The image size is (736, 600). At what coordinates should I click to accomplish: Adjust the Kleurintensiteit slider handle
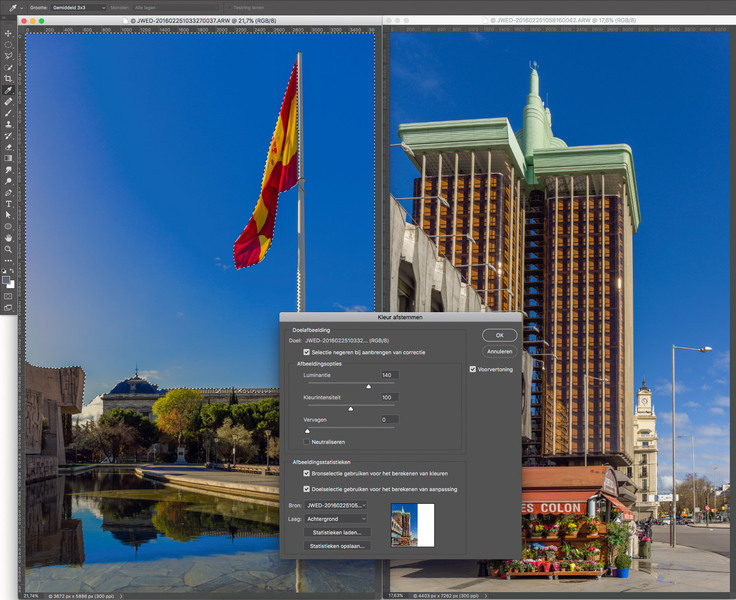351,409
